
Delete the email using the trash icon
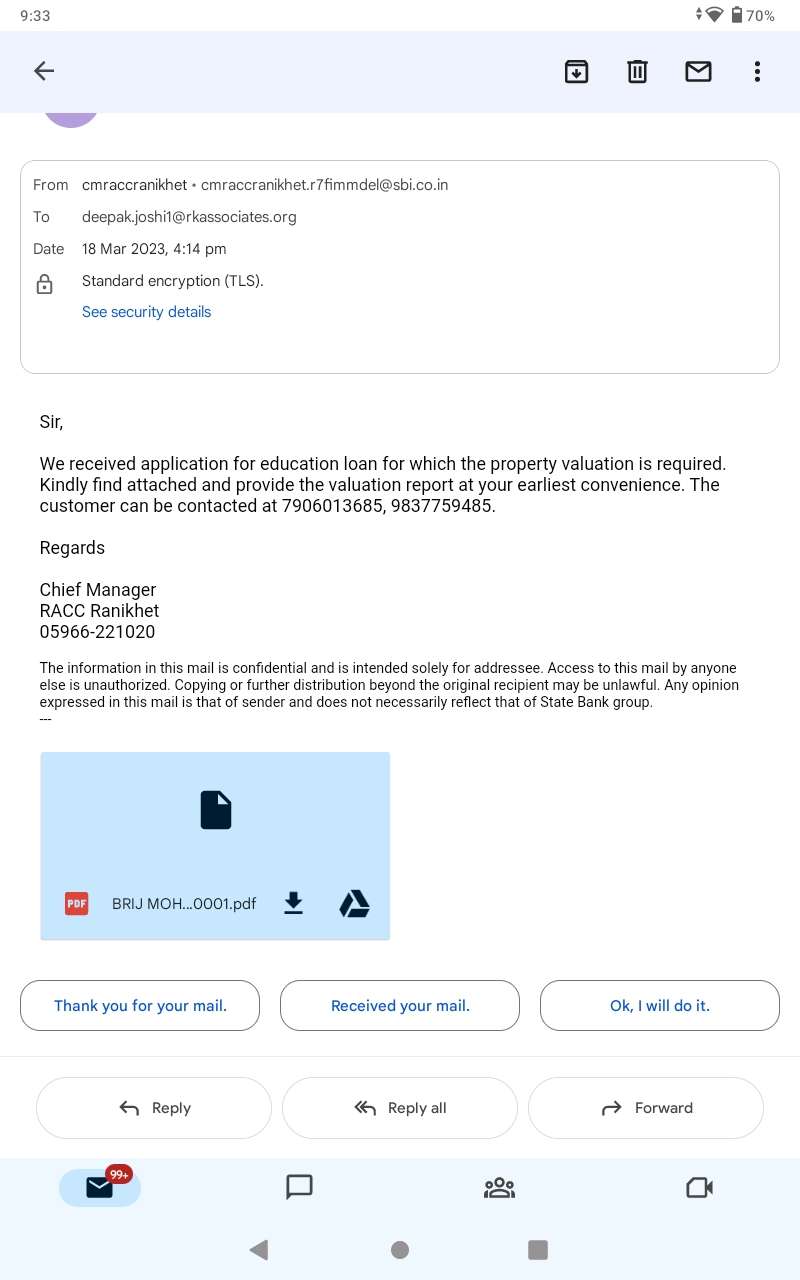[x=637, y=71]
